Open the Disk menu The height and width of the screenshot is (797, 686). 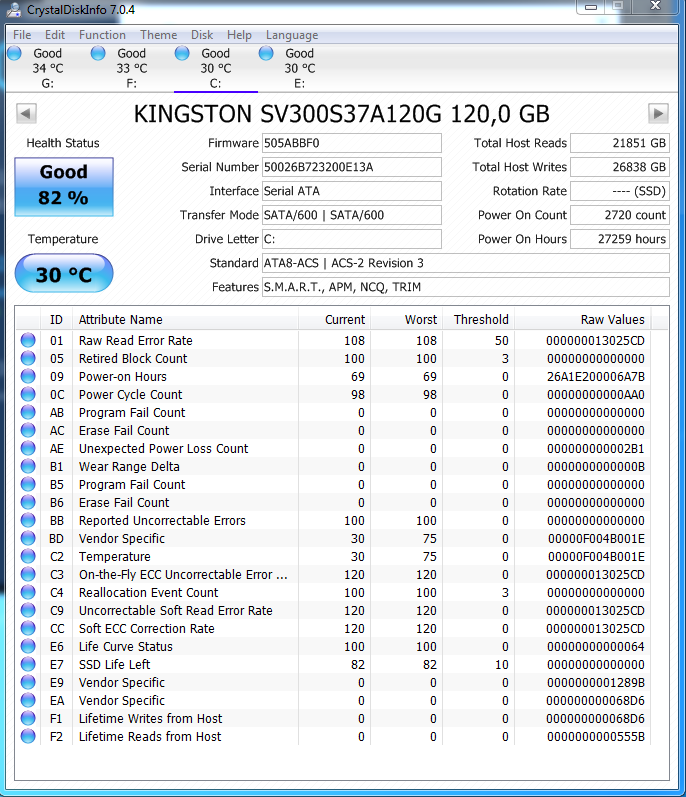pyautogui.click(x=202, y=35)
